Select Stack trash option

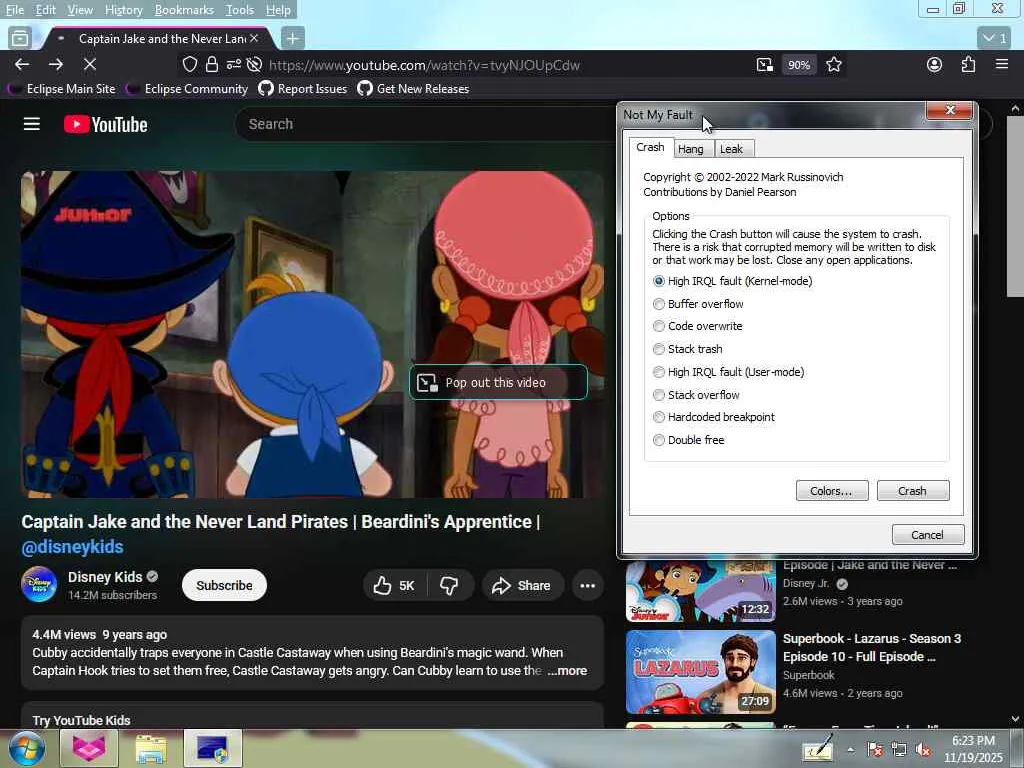[688, 349]
